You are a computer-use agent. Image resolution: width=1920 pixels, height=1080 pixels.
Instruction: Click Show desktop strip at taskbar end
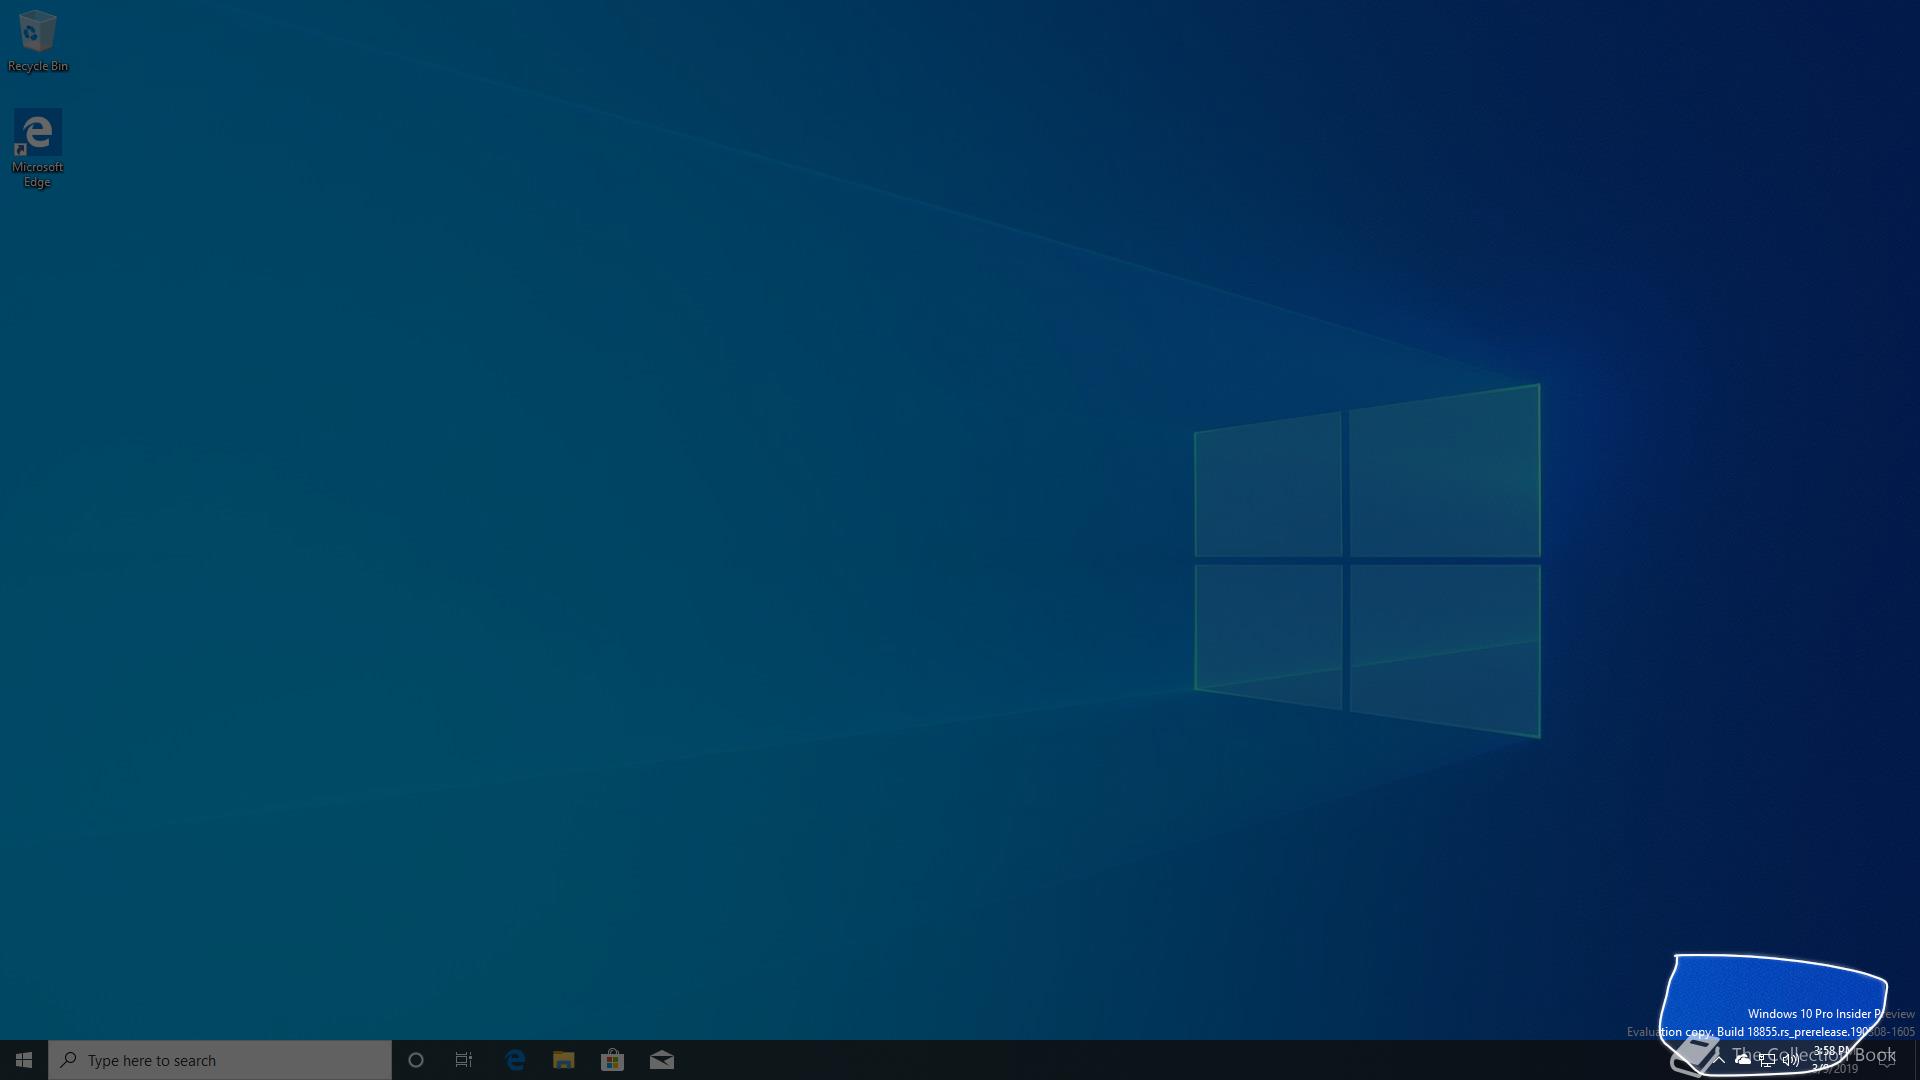coord(1916,1060)
